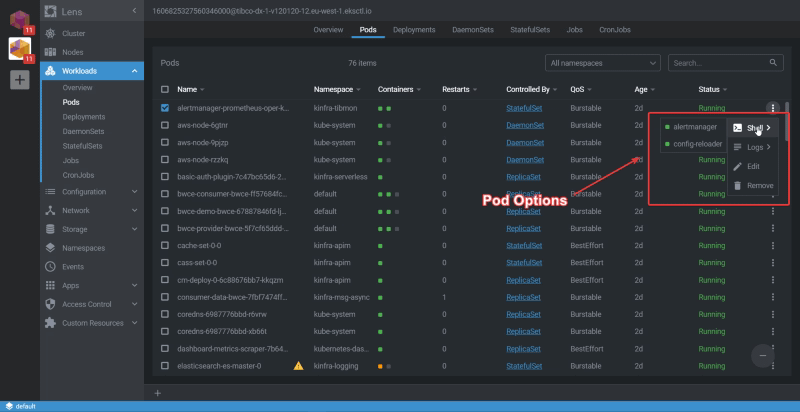Viewport: 800px width, 412px height.
Task: Expand the Configuration sidebar section
Action: [135, 192]
